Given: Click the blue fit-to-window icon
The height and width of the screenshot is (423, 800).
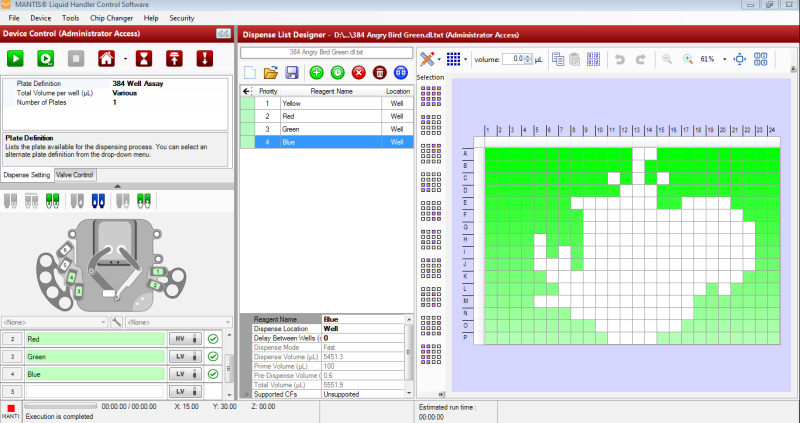Looking at the screenshot, I should point(739,59).
